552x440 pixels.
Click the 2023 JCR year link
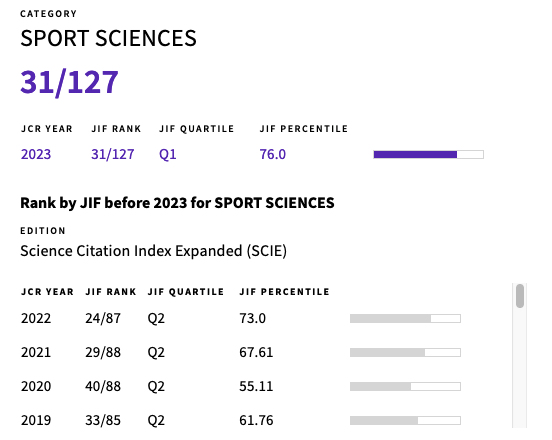point(36,154)
